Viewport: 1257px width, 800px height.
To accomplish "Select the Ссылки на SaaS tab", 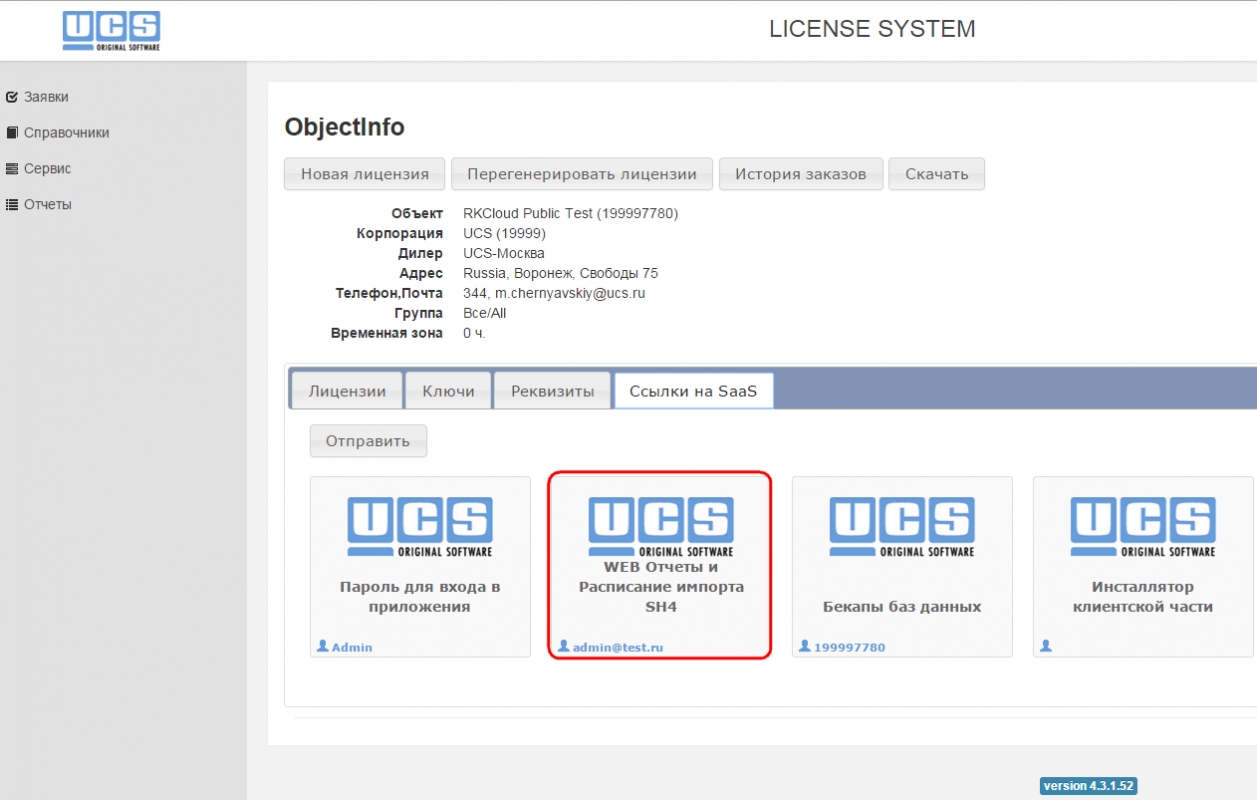I will pos(693,391).
